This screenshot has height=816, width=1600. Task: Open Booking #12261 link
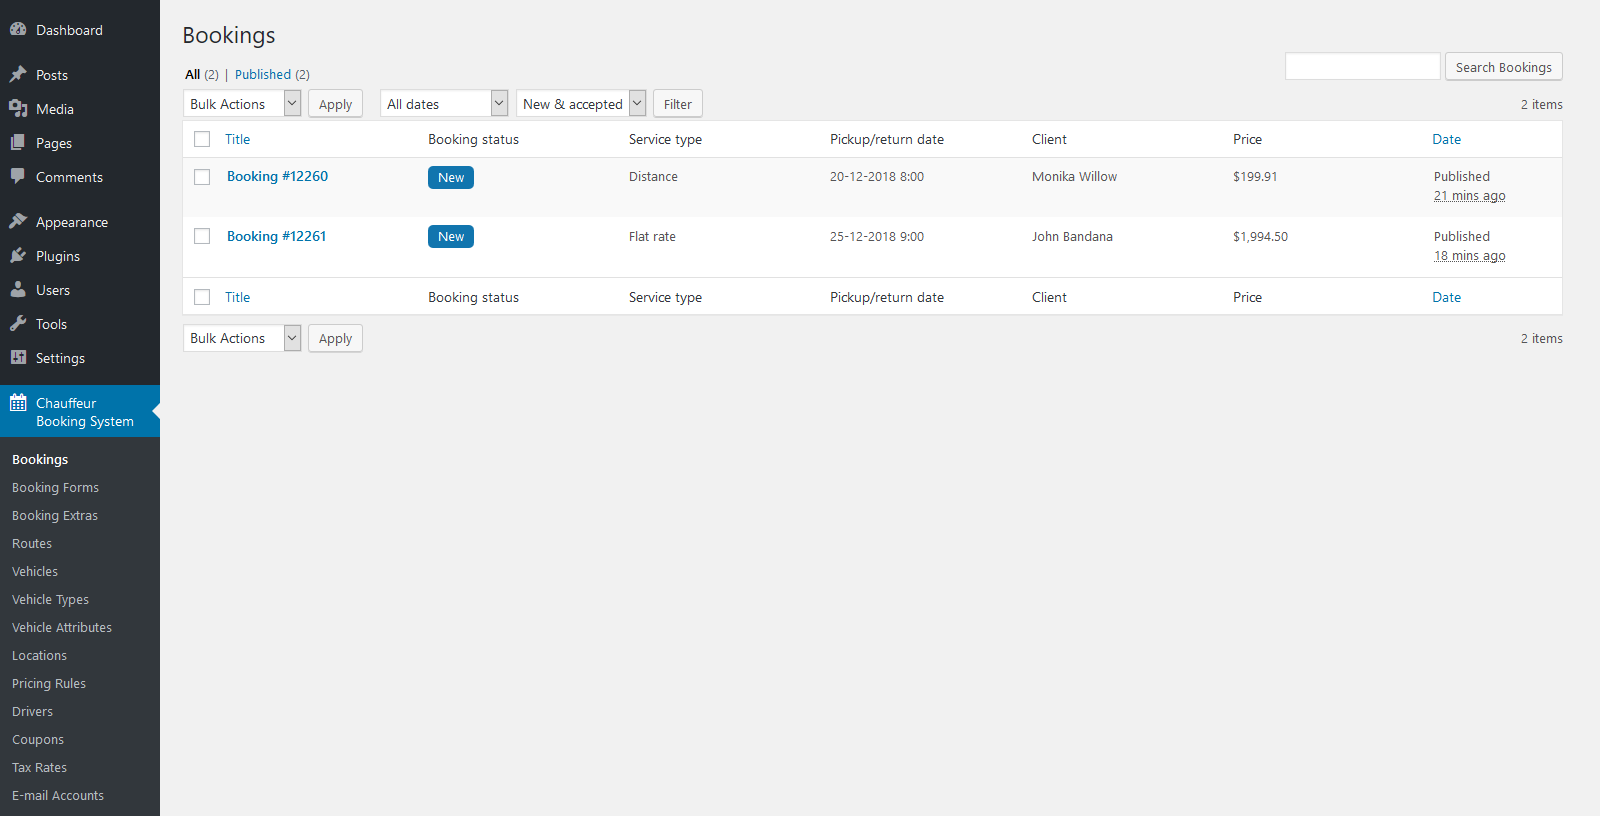276,236
